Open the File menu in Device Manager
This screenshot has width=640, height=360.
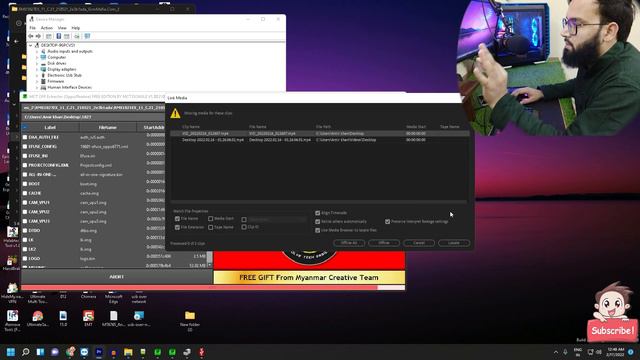(x=33, y=28)
